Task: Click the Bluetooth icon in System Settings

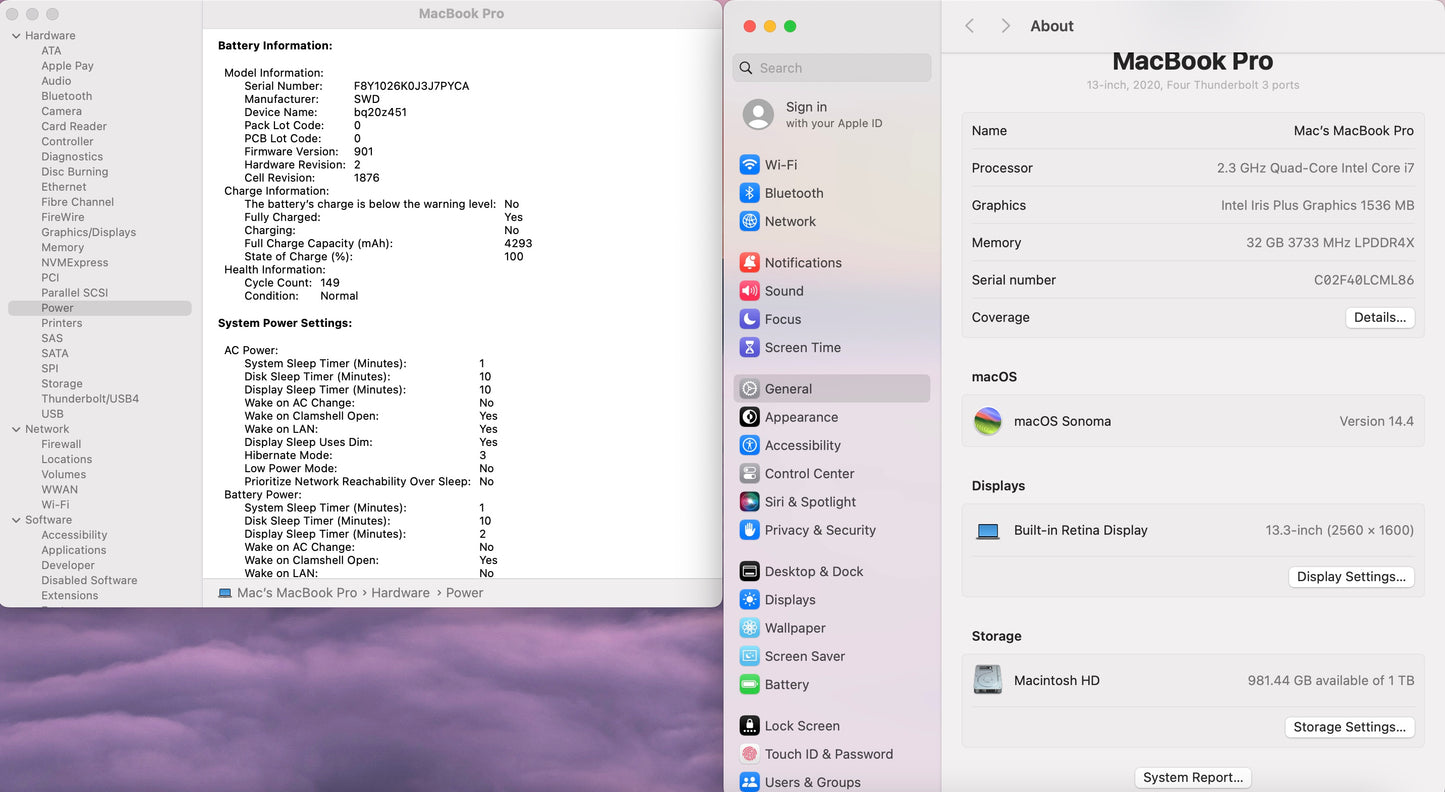Action: click(x=749, y=193)
